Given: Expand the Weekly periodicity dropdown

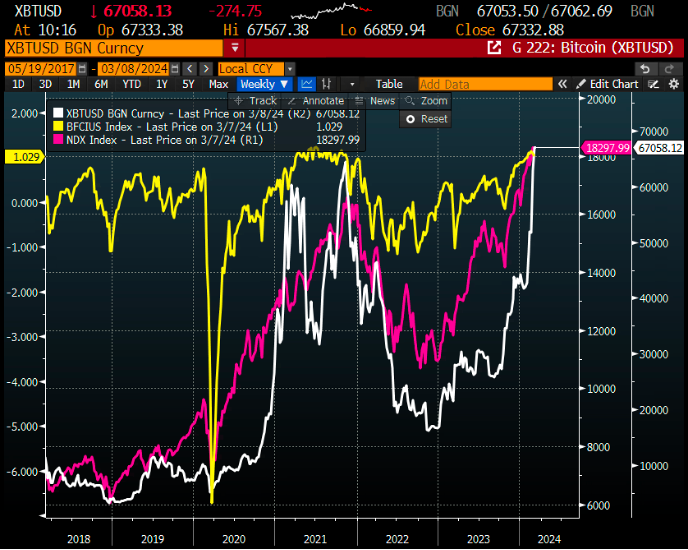Looking at the screenshot, I should pyautogui.click(x=284, y=84).
